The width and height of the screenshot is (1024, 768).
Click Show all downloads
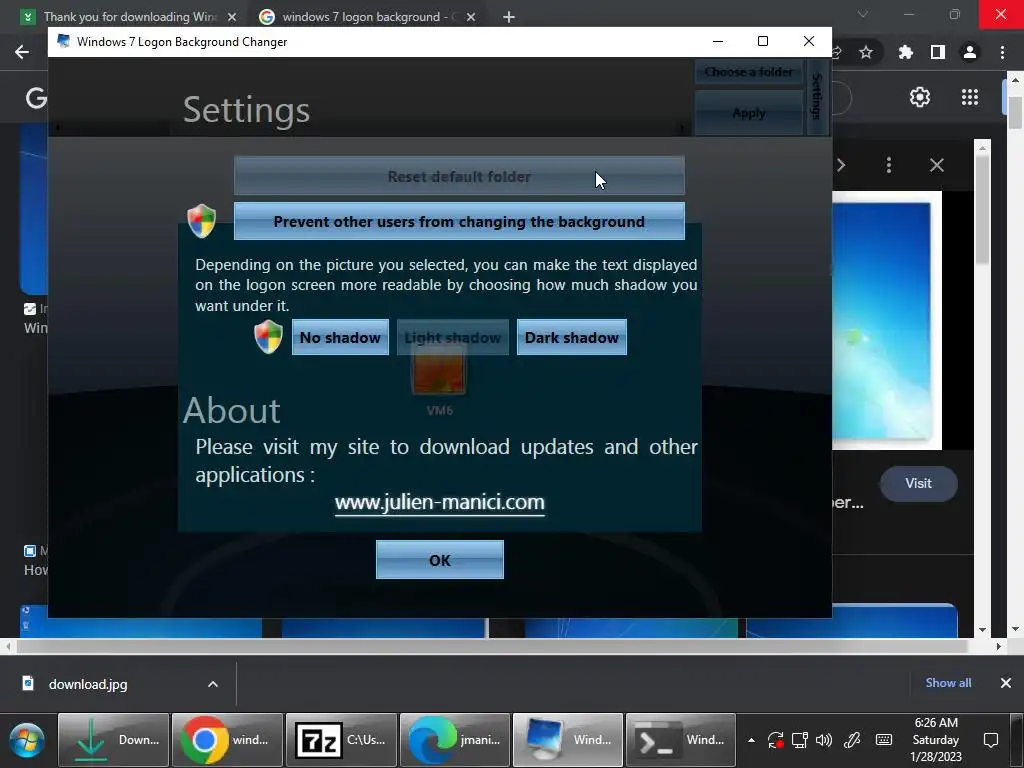(948, 683)
